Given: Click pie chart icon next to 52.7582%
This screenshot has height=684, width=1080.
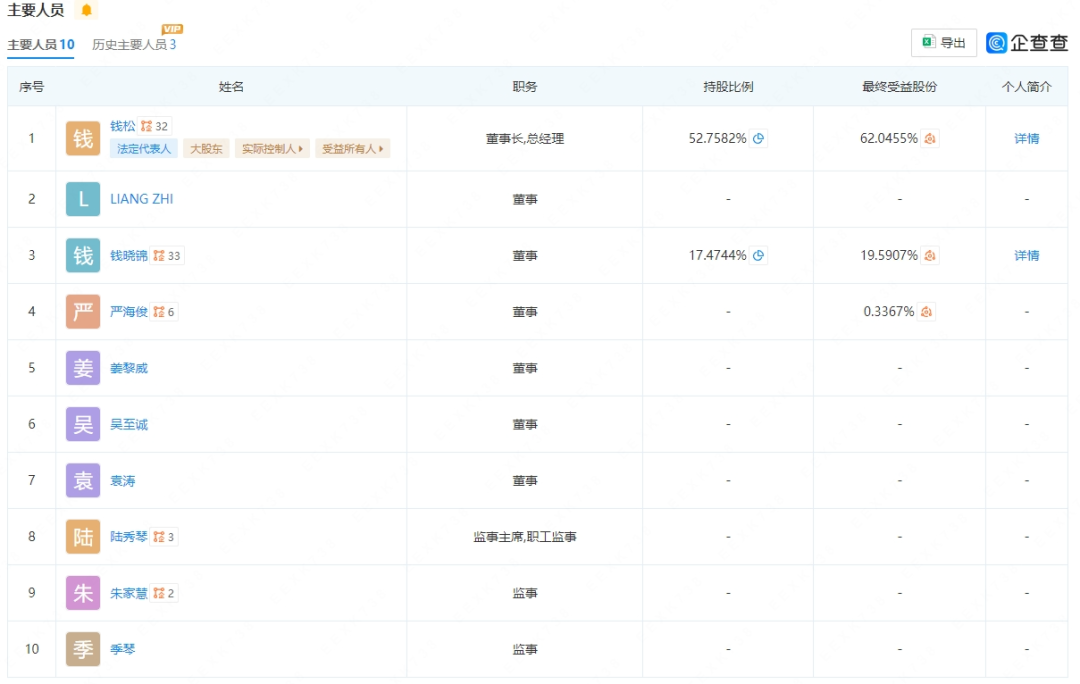Looking at the screenshot, I should (759, 139).
